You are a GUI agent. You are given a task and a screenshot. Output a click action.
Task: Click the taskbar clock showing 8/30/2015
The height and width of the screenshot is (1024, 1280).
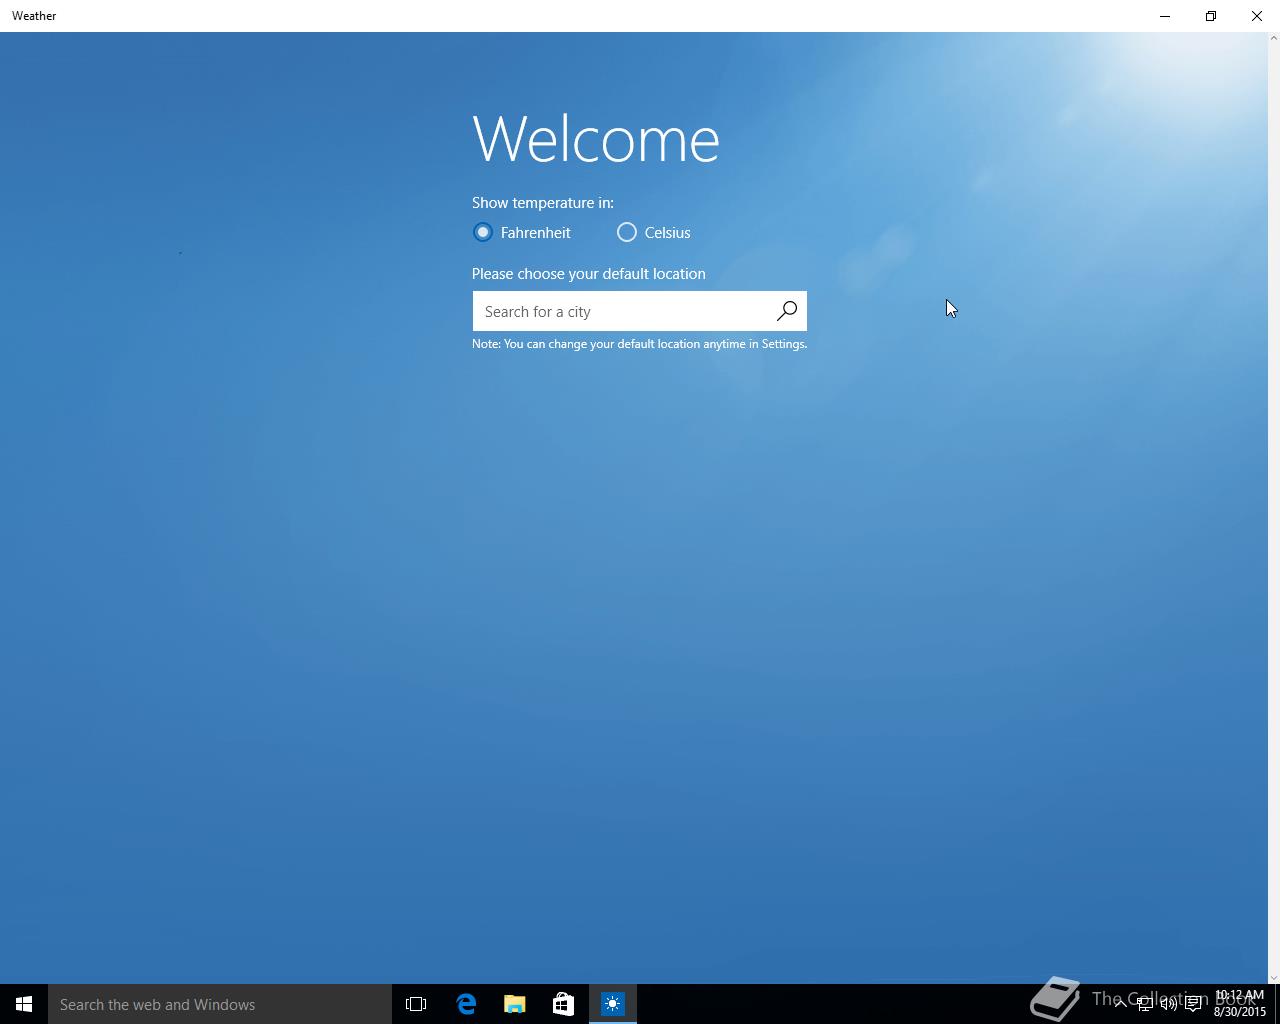pyautogui.click(x=1240, y=1004)
